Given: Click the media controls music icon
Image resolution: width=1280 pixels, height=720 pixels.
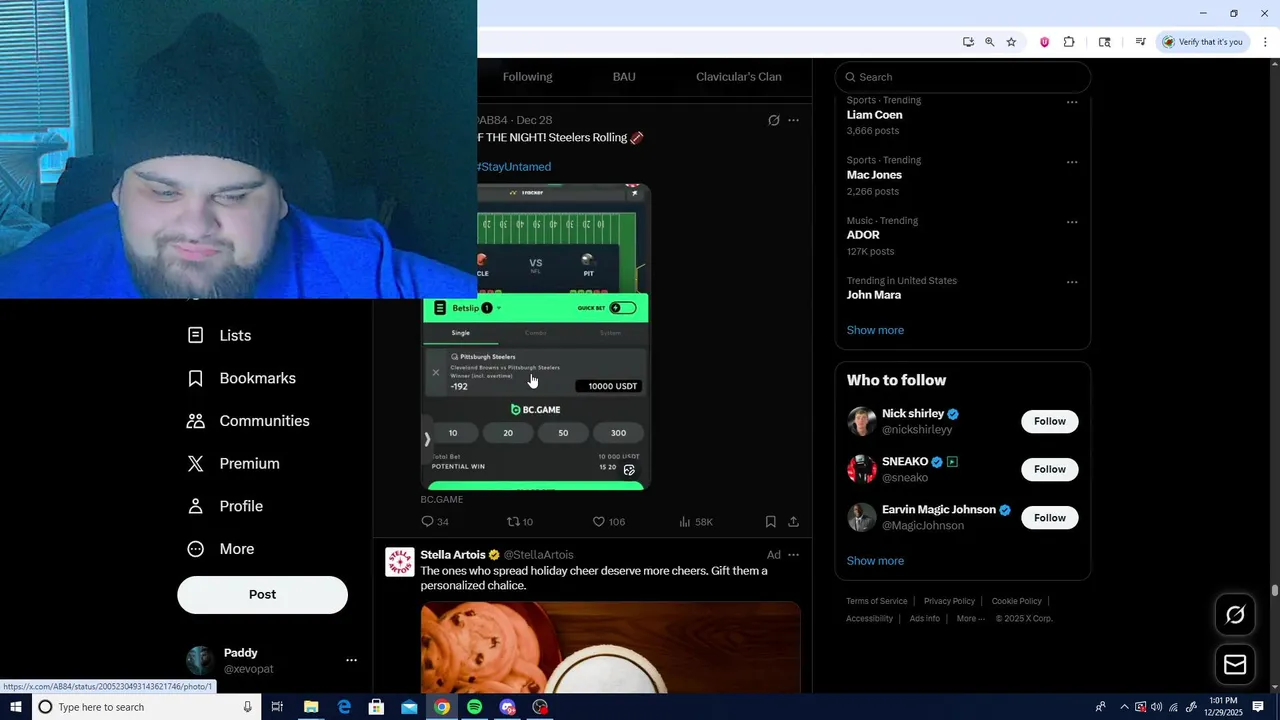Looking at the screenshot, I should [1140, 42].
